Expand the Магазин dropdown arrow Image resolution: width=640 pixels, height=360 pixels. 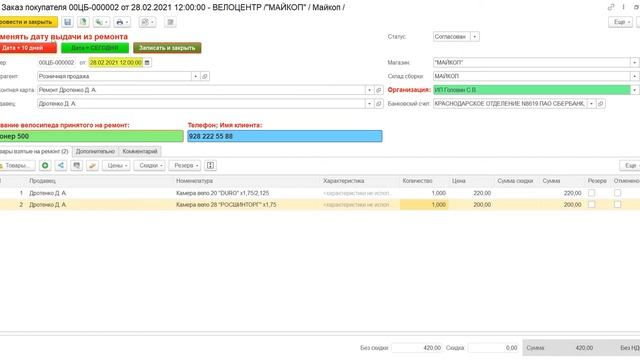click(635, 62)
